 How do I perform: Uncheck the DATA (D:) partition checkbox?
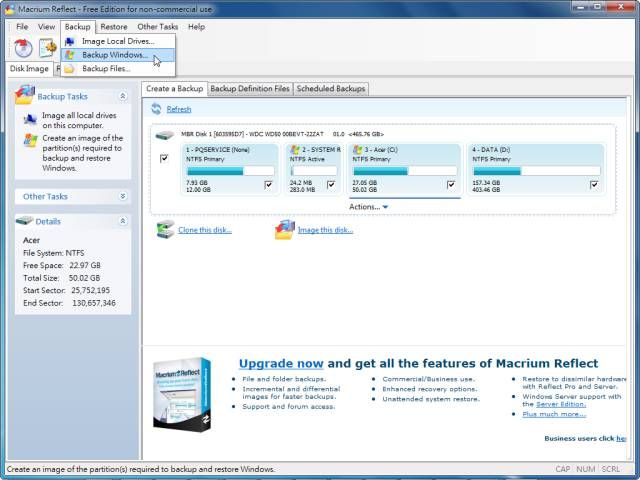click(x=594, y=184)
